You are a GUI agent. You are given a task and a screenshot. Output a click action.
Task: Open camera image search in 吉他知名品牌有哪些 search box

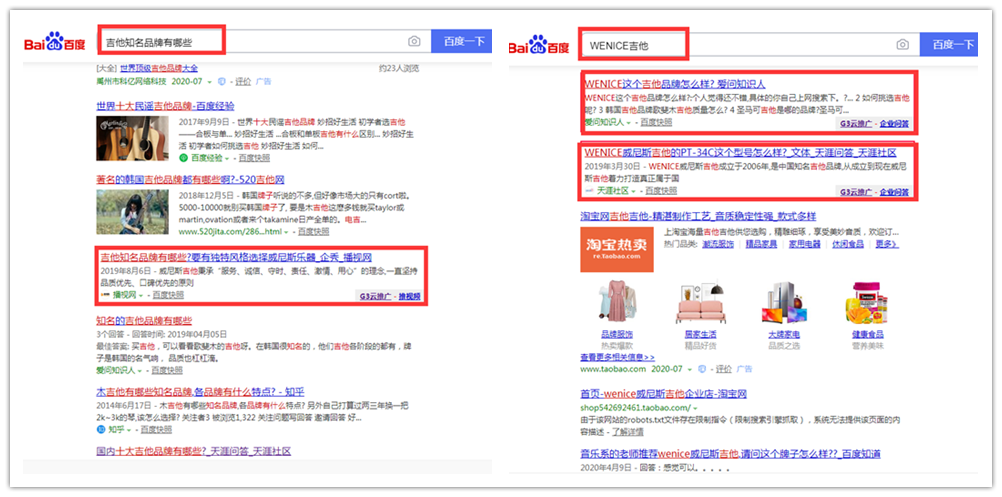tap(414, 42)
